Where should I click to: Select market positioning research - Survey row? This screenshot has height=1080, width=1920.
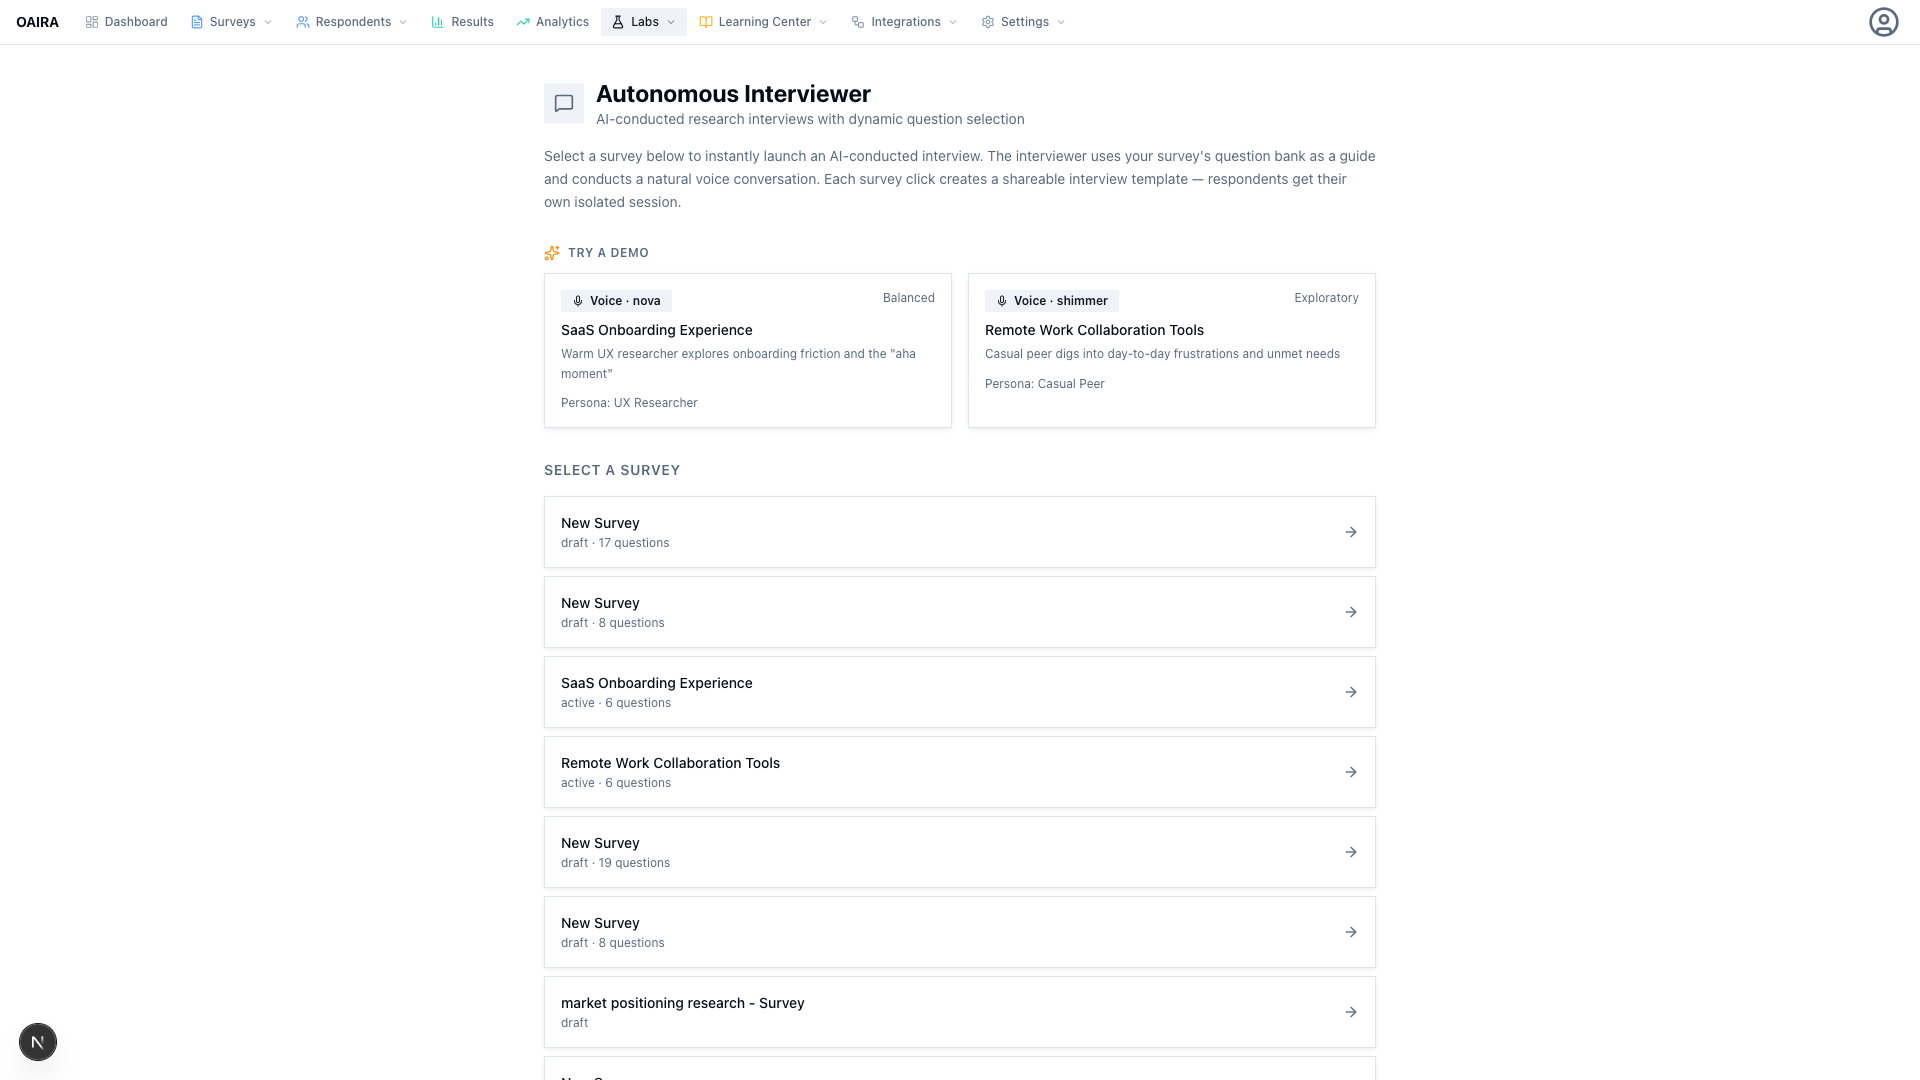[x=960, y=1012]
